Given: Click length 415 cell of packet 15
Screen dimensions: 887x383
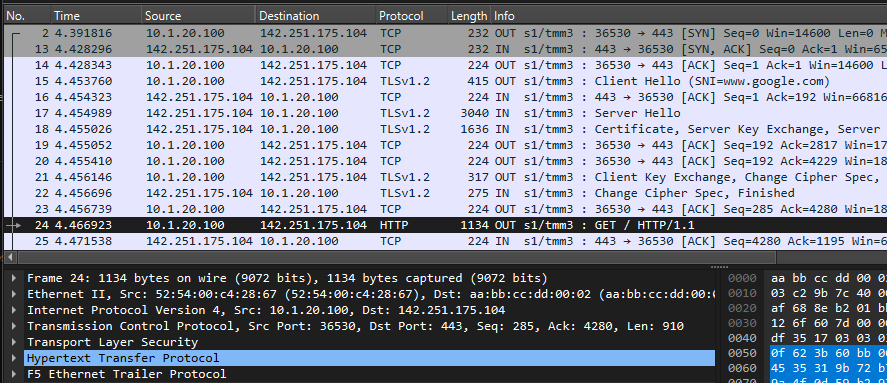Looking at the screenshot, I should point(479,81).
